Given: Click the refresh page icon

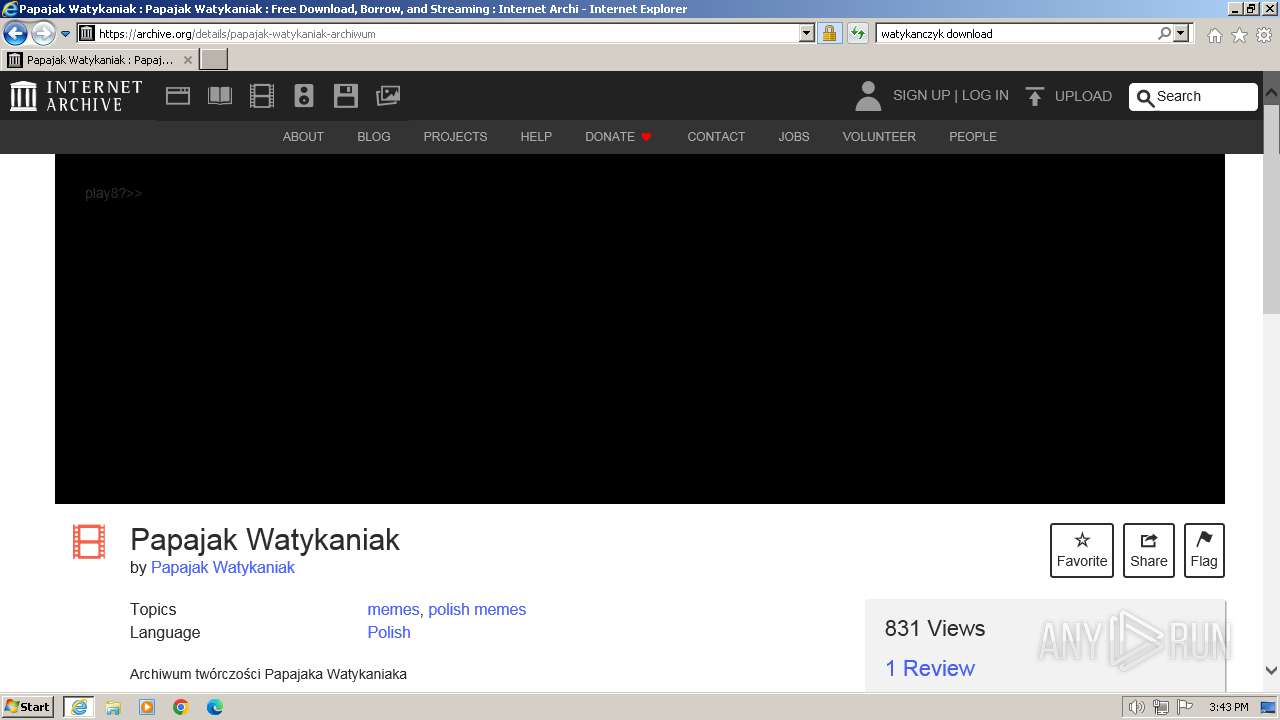Looking at the screenshot, I should pyautogui.click(x=857, y=33).
